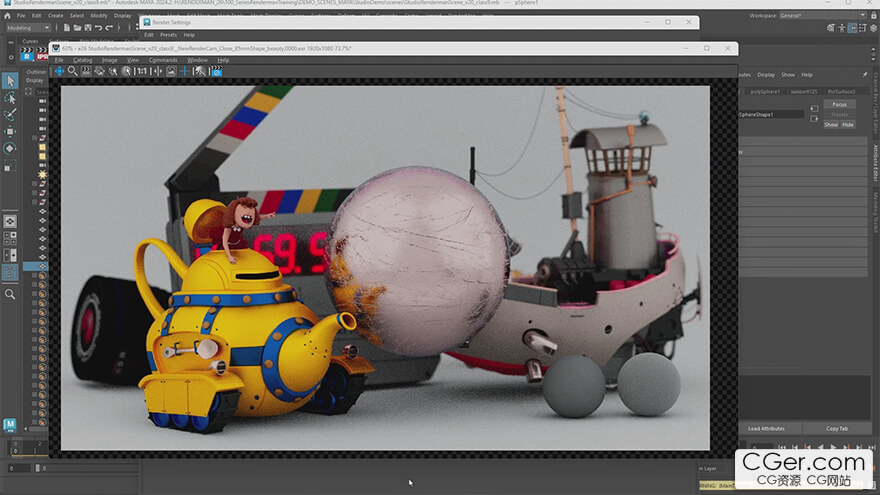Click the Hide button in Attribute Editor
Screen dimensions: 880x495
(848, 125)
